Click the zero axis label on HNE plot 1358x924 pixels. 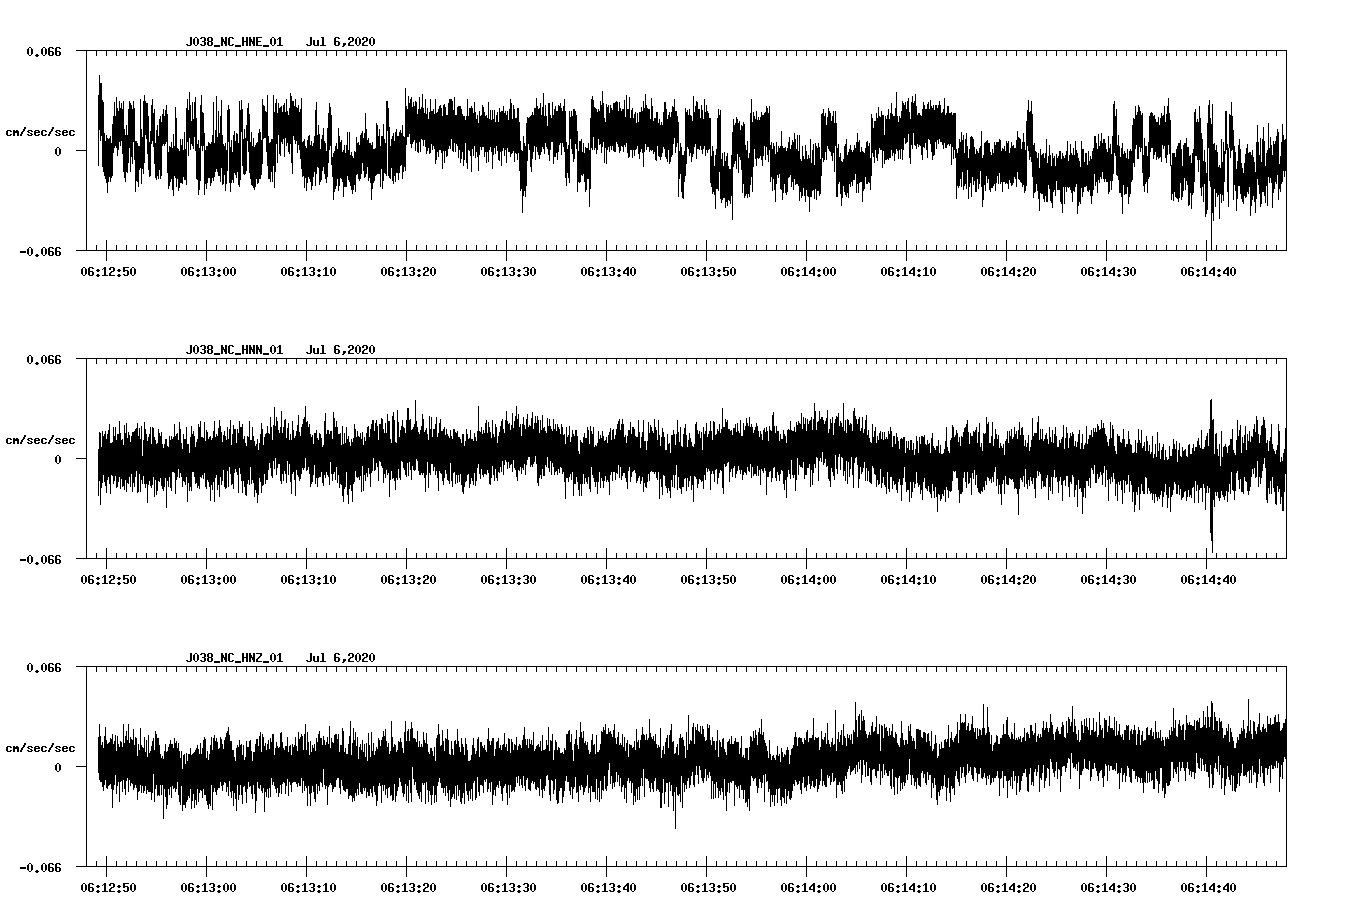(x=57, y=151)
